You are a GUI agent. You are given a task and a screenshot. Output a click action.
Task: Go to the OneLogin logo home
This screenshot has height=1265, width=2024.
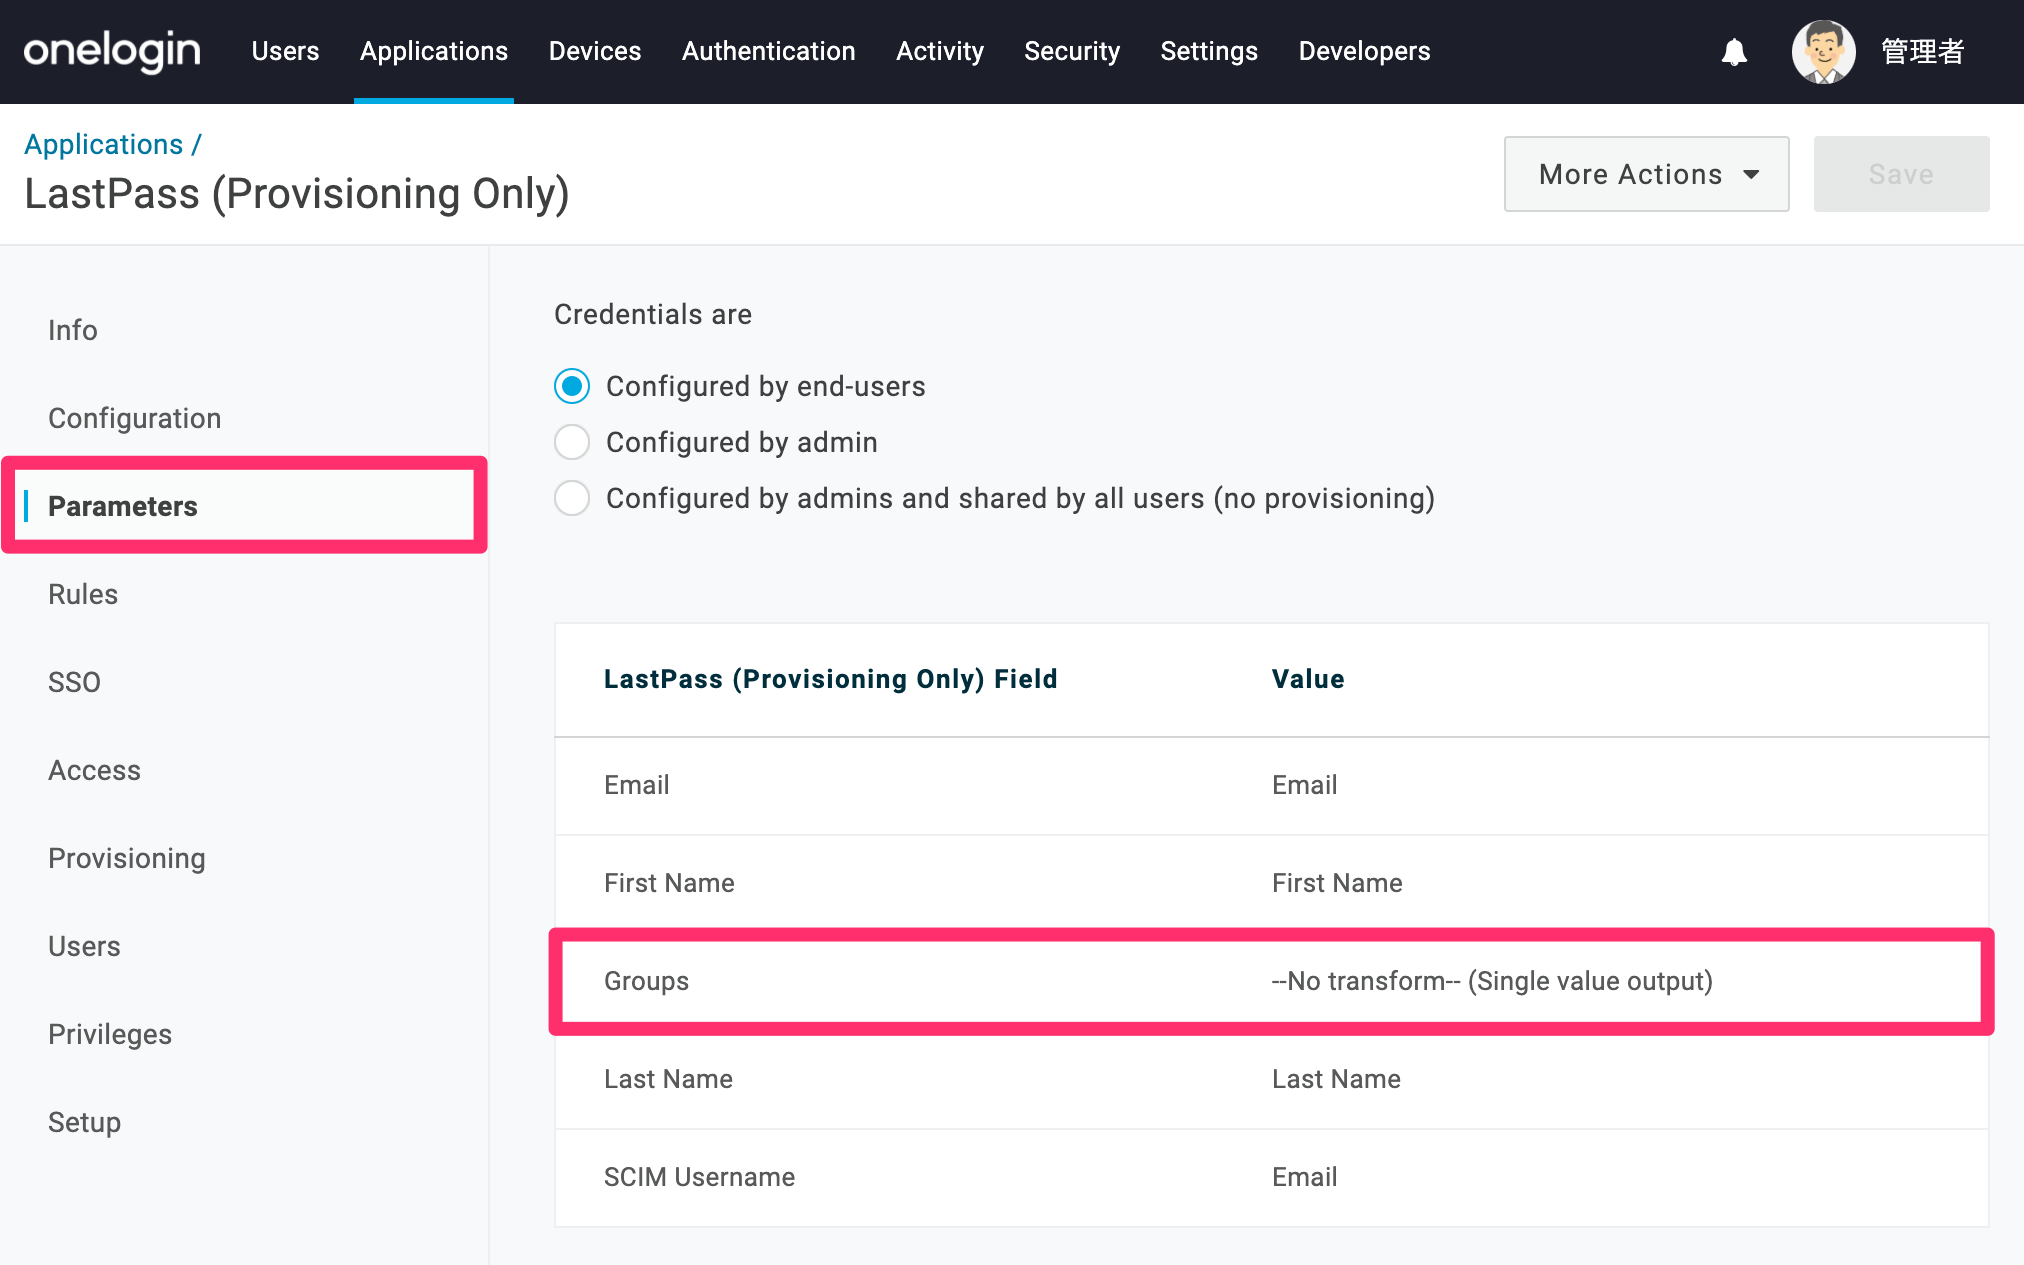pyautogui.click(x=112, y=51)
